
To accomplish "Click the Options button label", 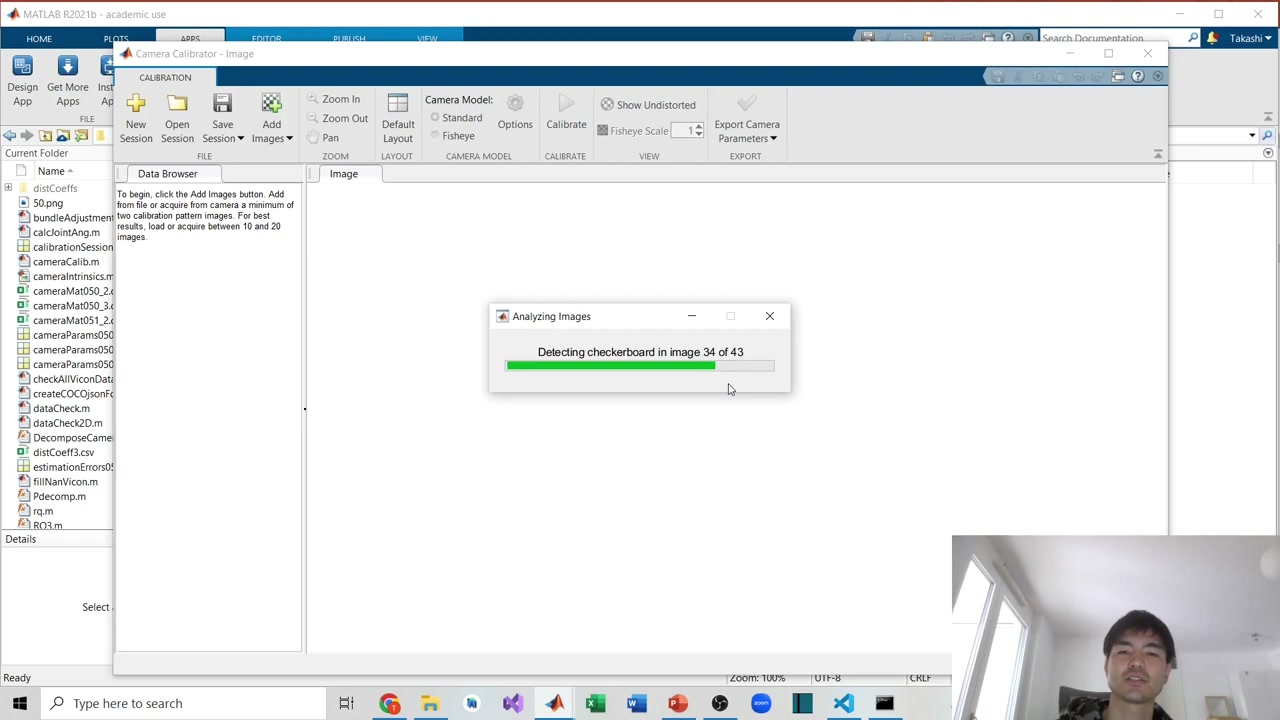I will tap(515, 125).
